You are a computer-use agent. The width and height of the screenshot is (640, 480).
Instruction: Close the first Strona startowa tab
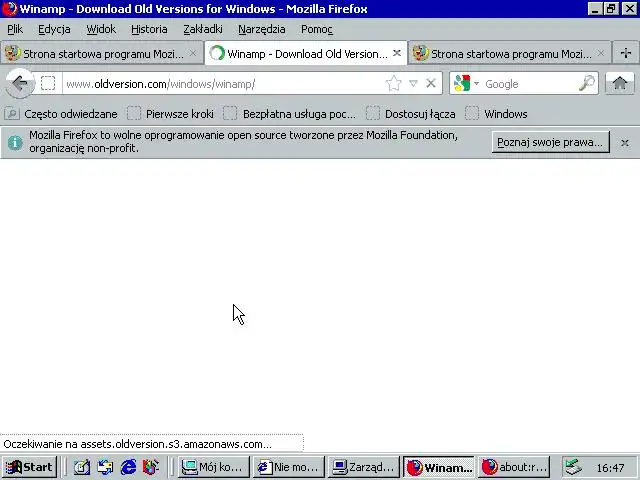[193, 53]
